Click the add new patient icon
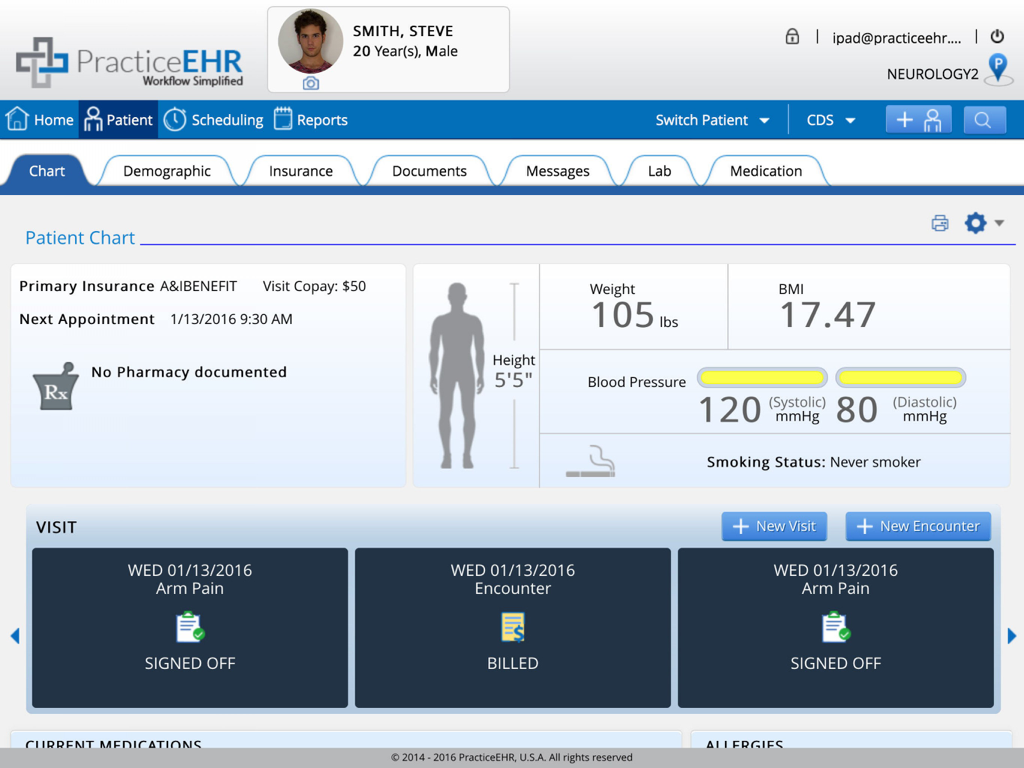Image resolution: width=1024 pixels, height=768 pixels. click(x=918, y=119)
